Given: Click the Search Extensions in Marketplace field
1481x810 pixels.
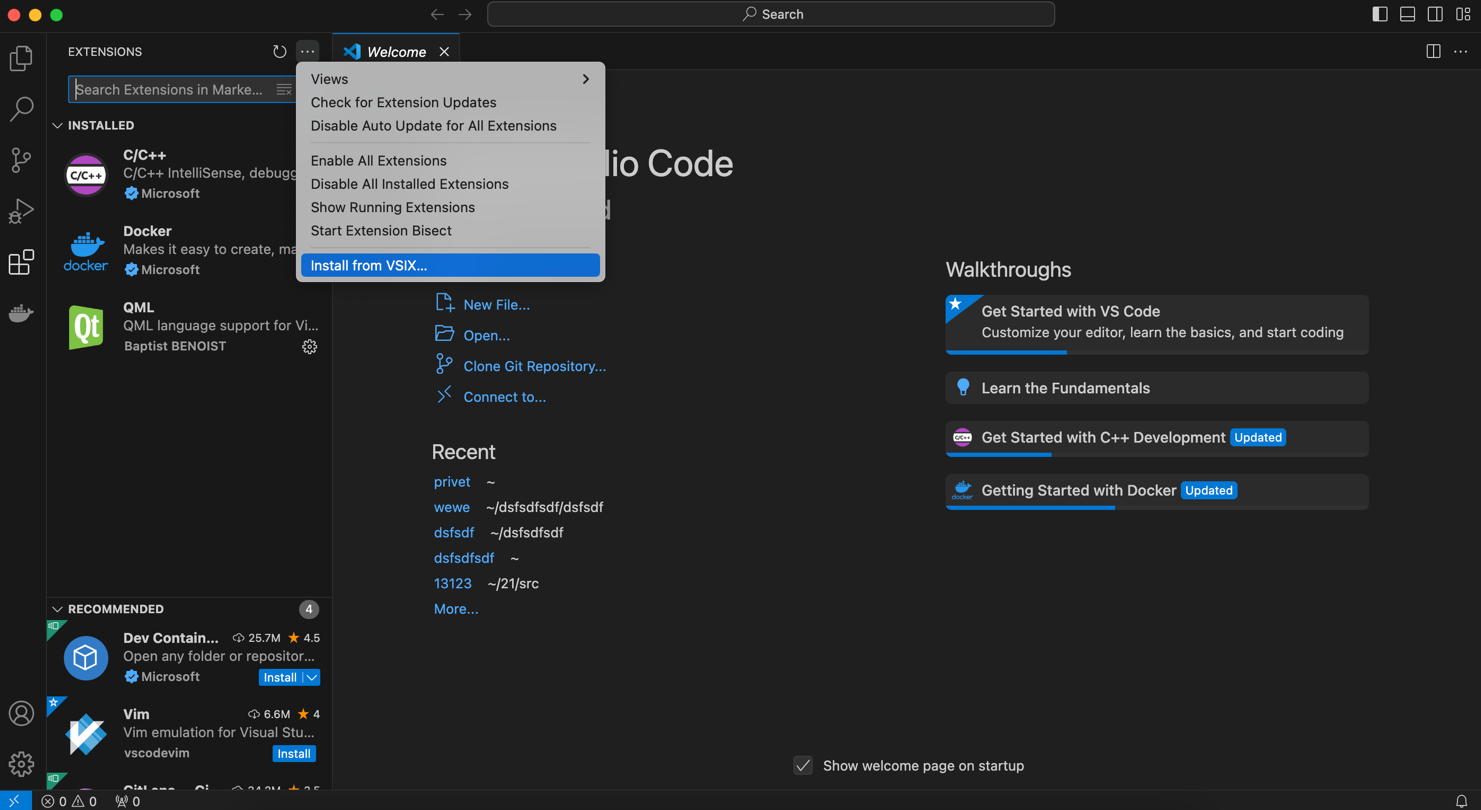Looking at the screenshot, I should 170,90.
